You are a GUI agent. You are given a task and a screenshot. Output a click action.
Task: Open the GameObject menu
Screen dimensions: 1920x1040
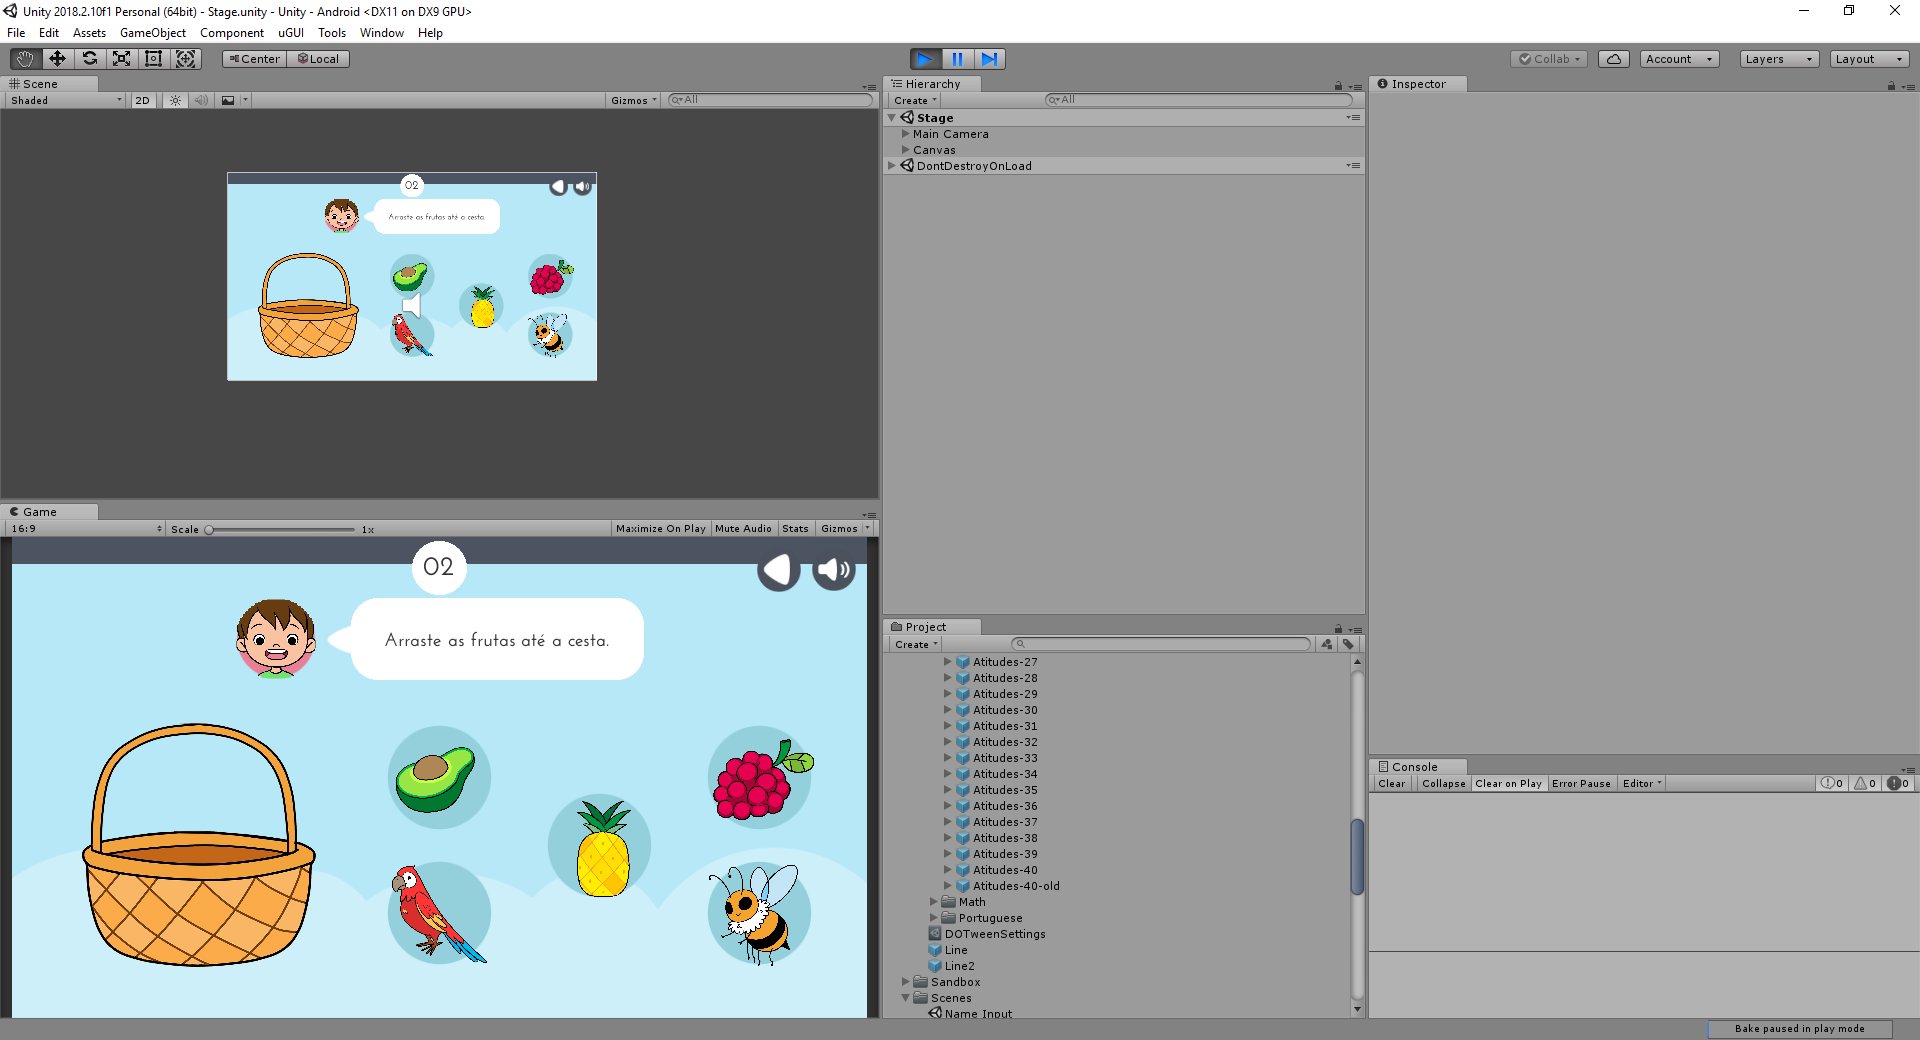point(153,33)
